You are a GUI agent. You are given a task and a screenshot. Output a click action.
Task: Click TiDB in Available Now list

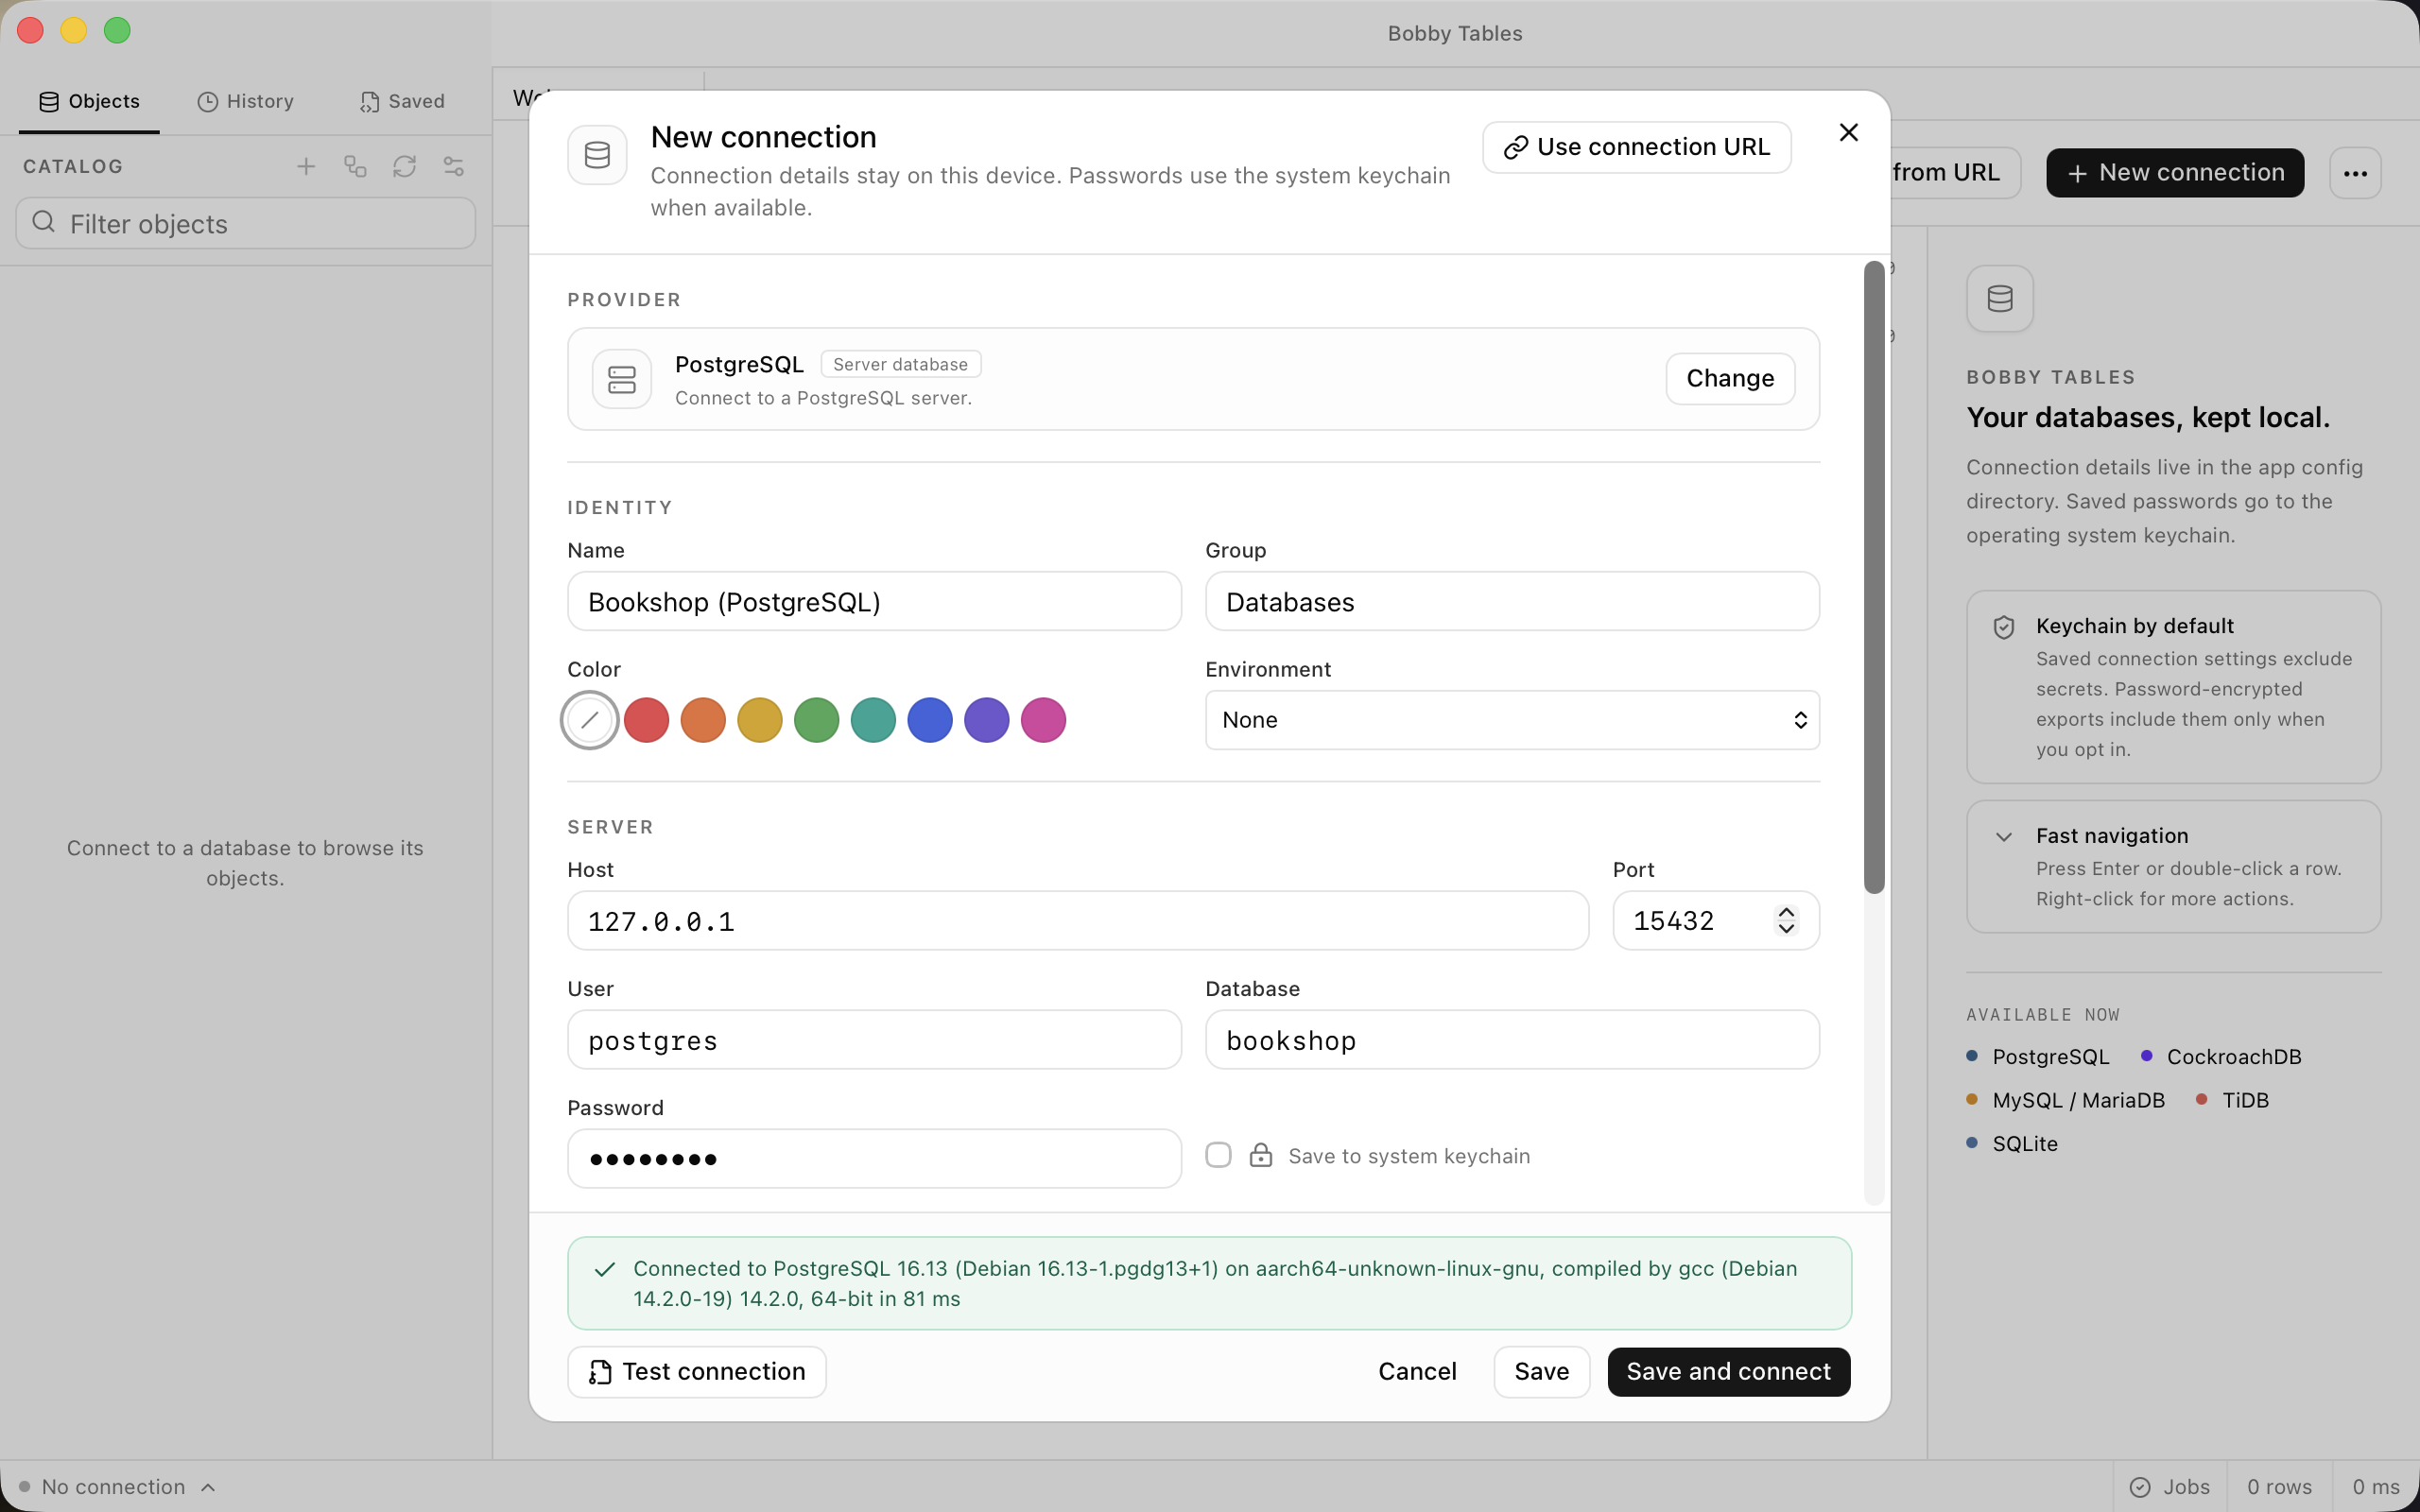2245,1100
